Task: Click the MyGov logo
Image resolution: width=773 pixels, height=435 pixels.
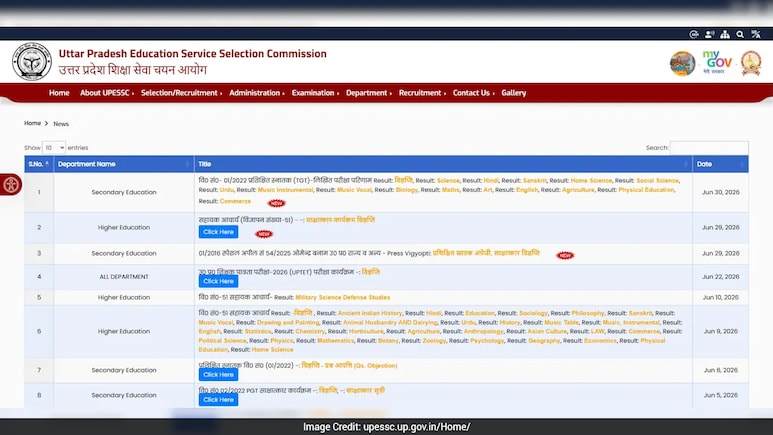Action: point(717,62)
